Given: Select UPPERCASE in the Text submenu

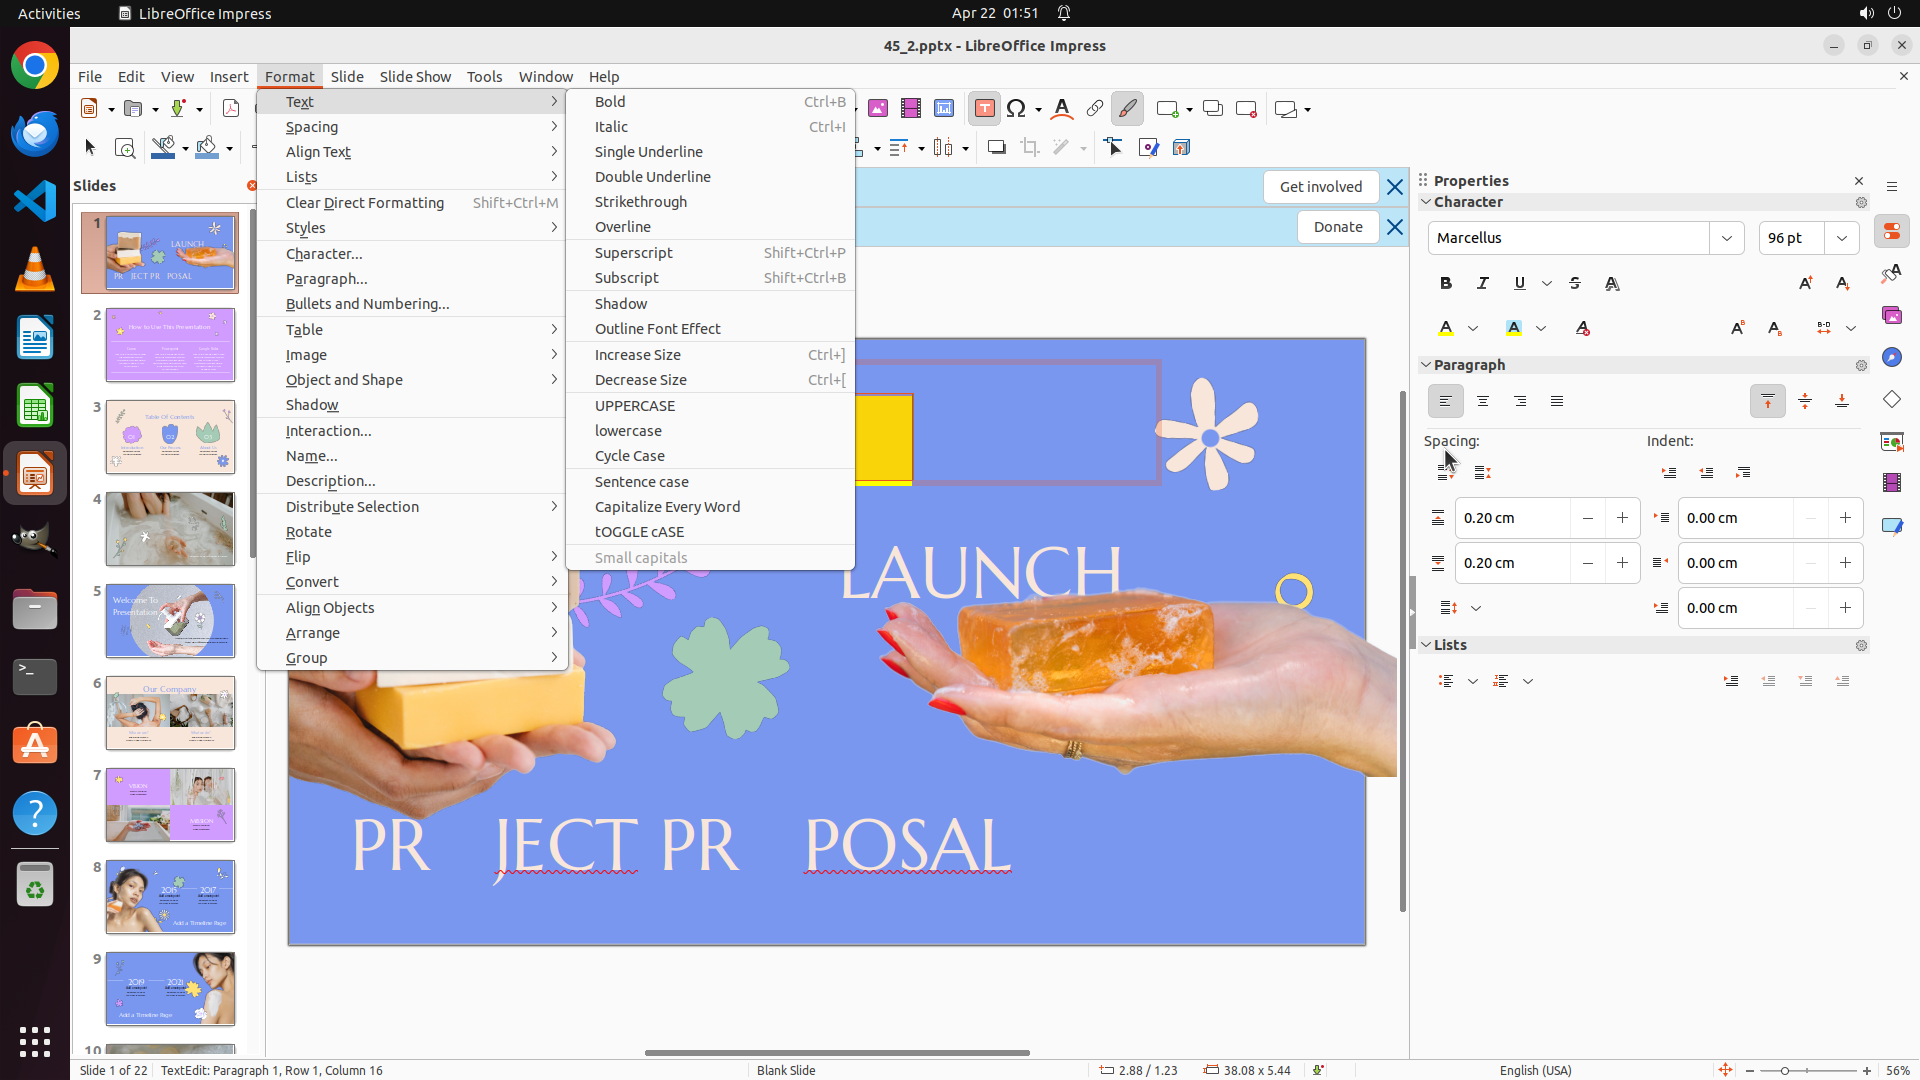Looking at the screenshot, I should [x=634, y=406].
